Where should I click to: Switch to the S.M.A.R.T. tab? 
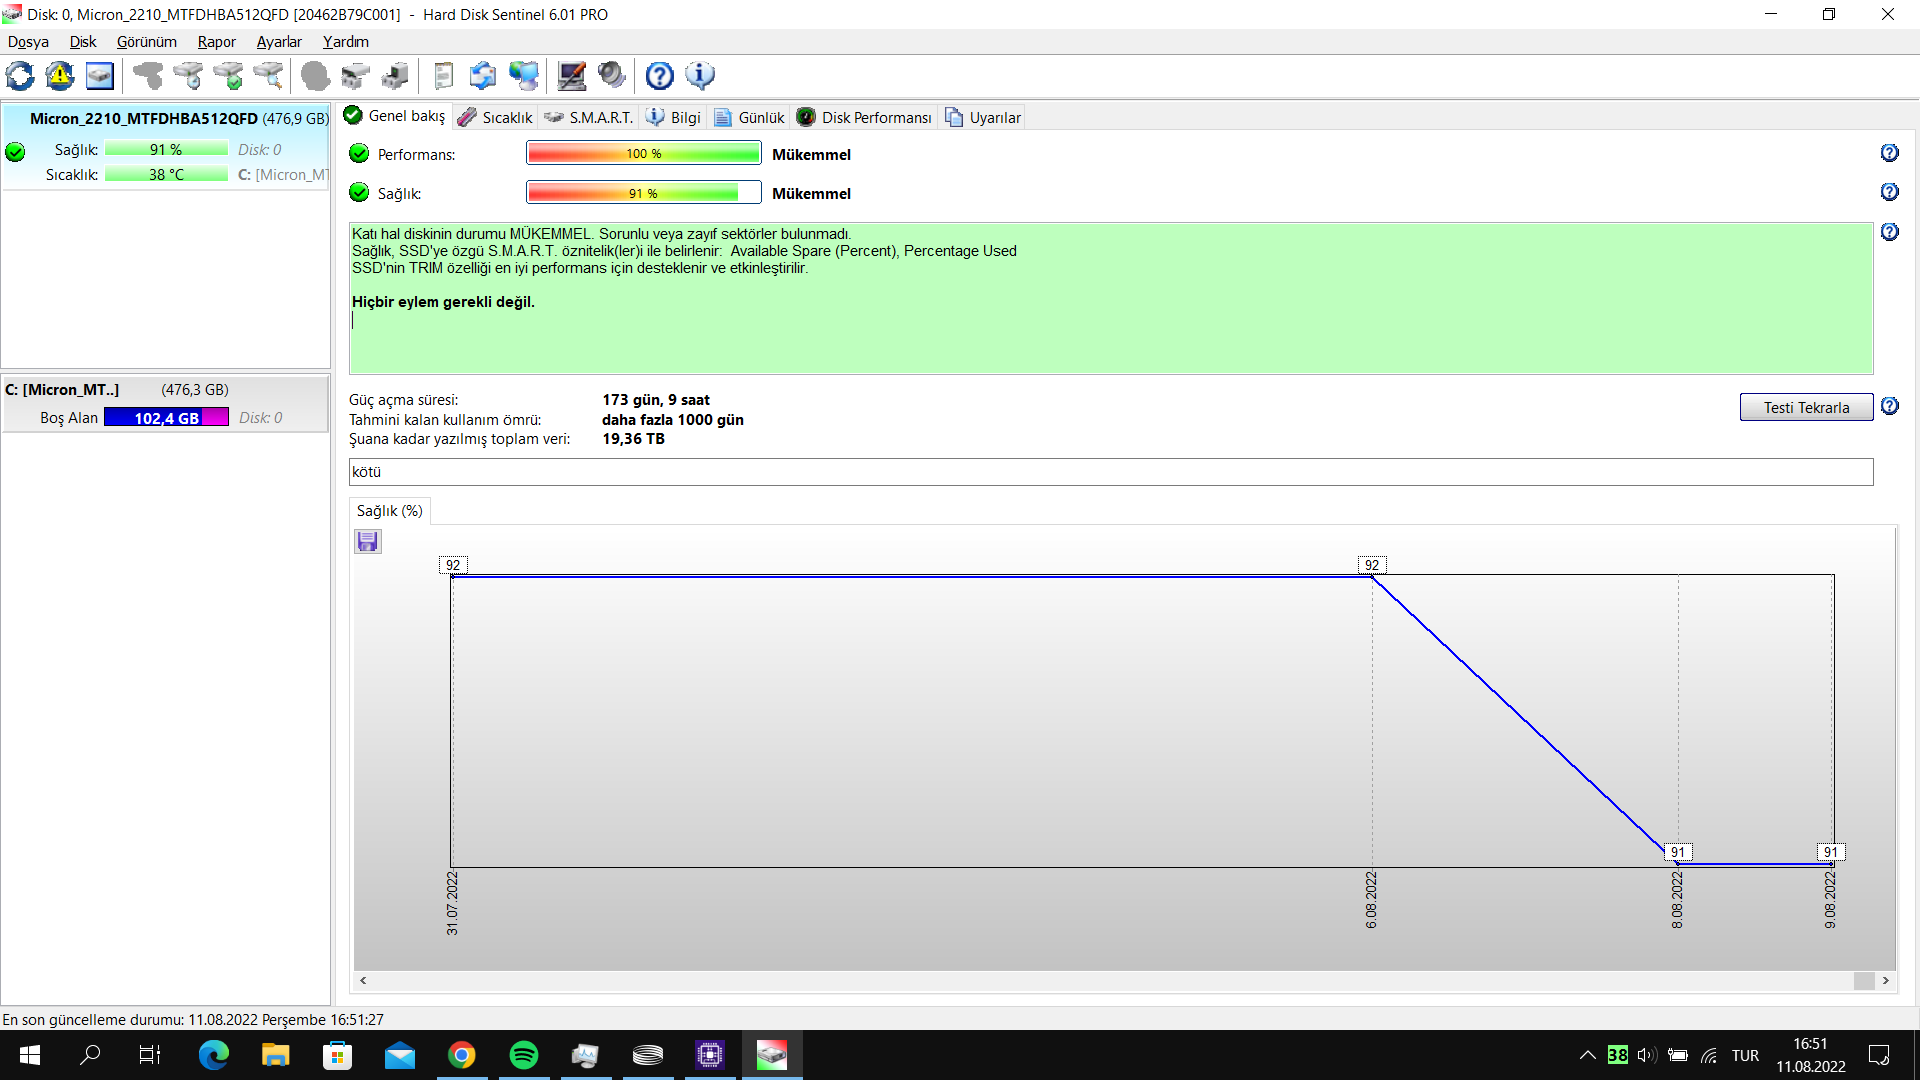click(x=589, y=117)
